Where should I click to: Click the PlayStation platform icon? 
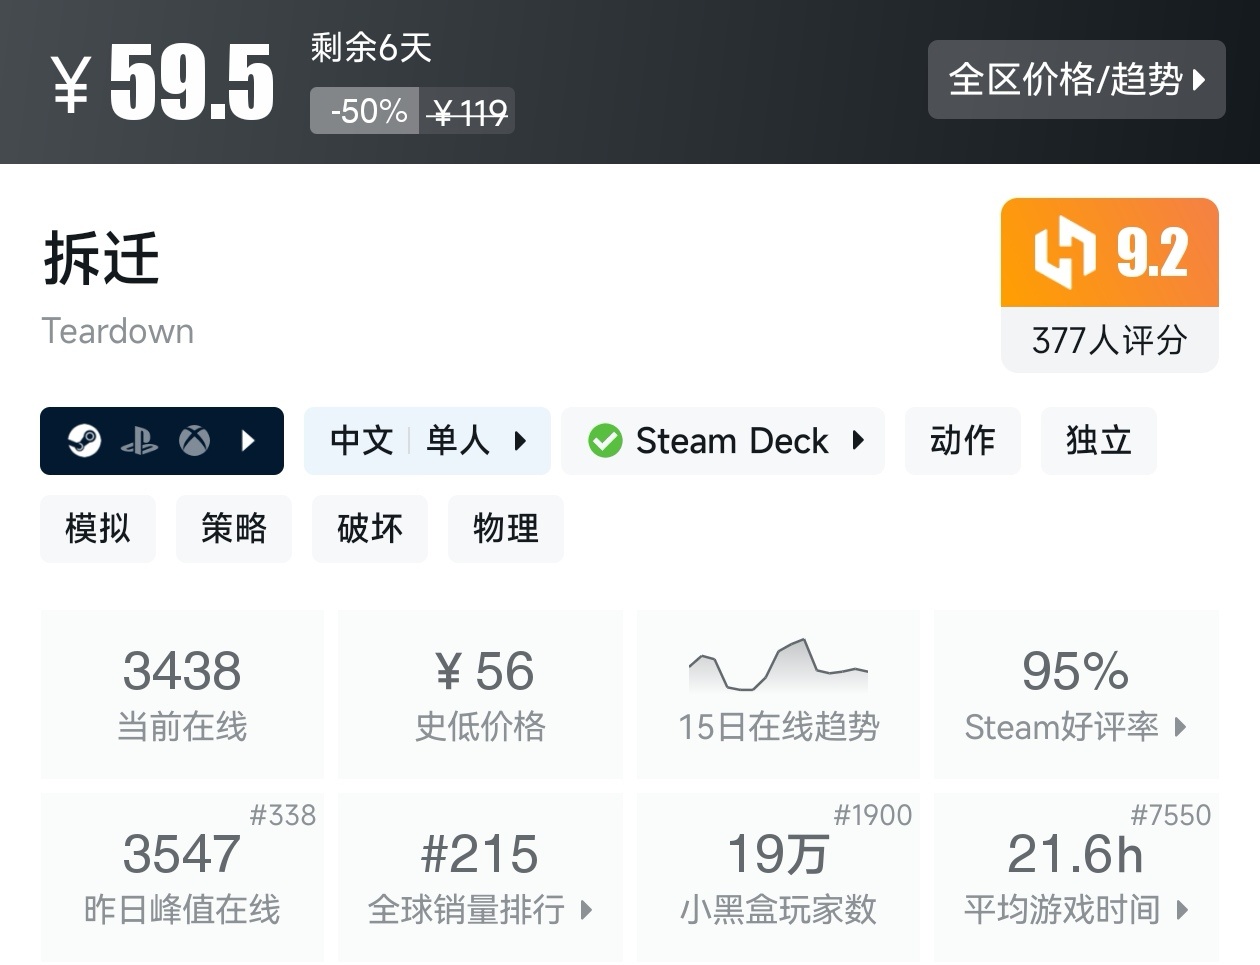(x=139, y=441)
